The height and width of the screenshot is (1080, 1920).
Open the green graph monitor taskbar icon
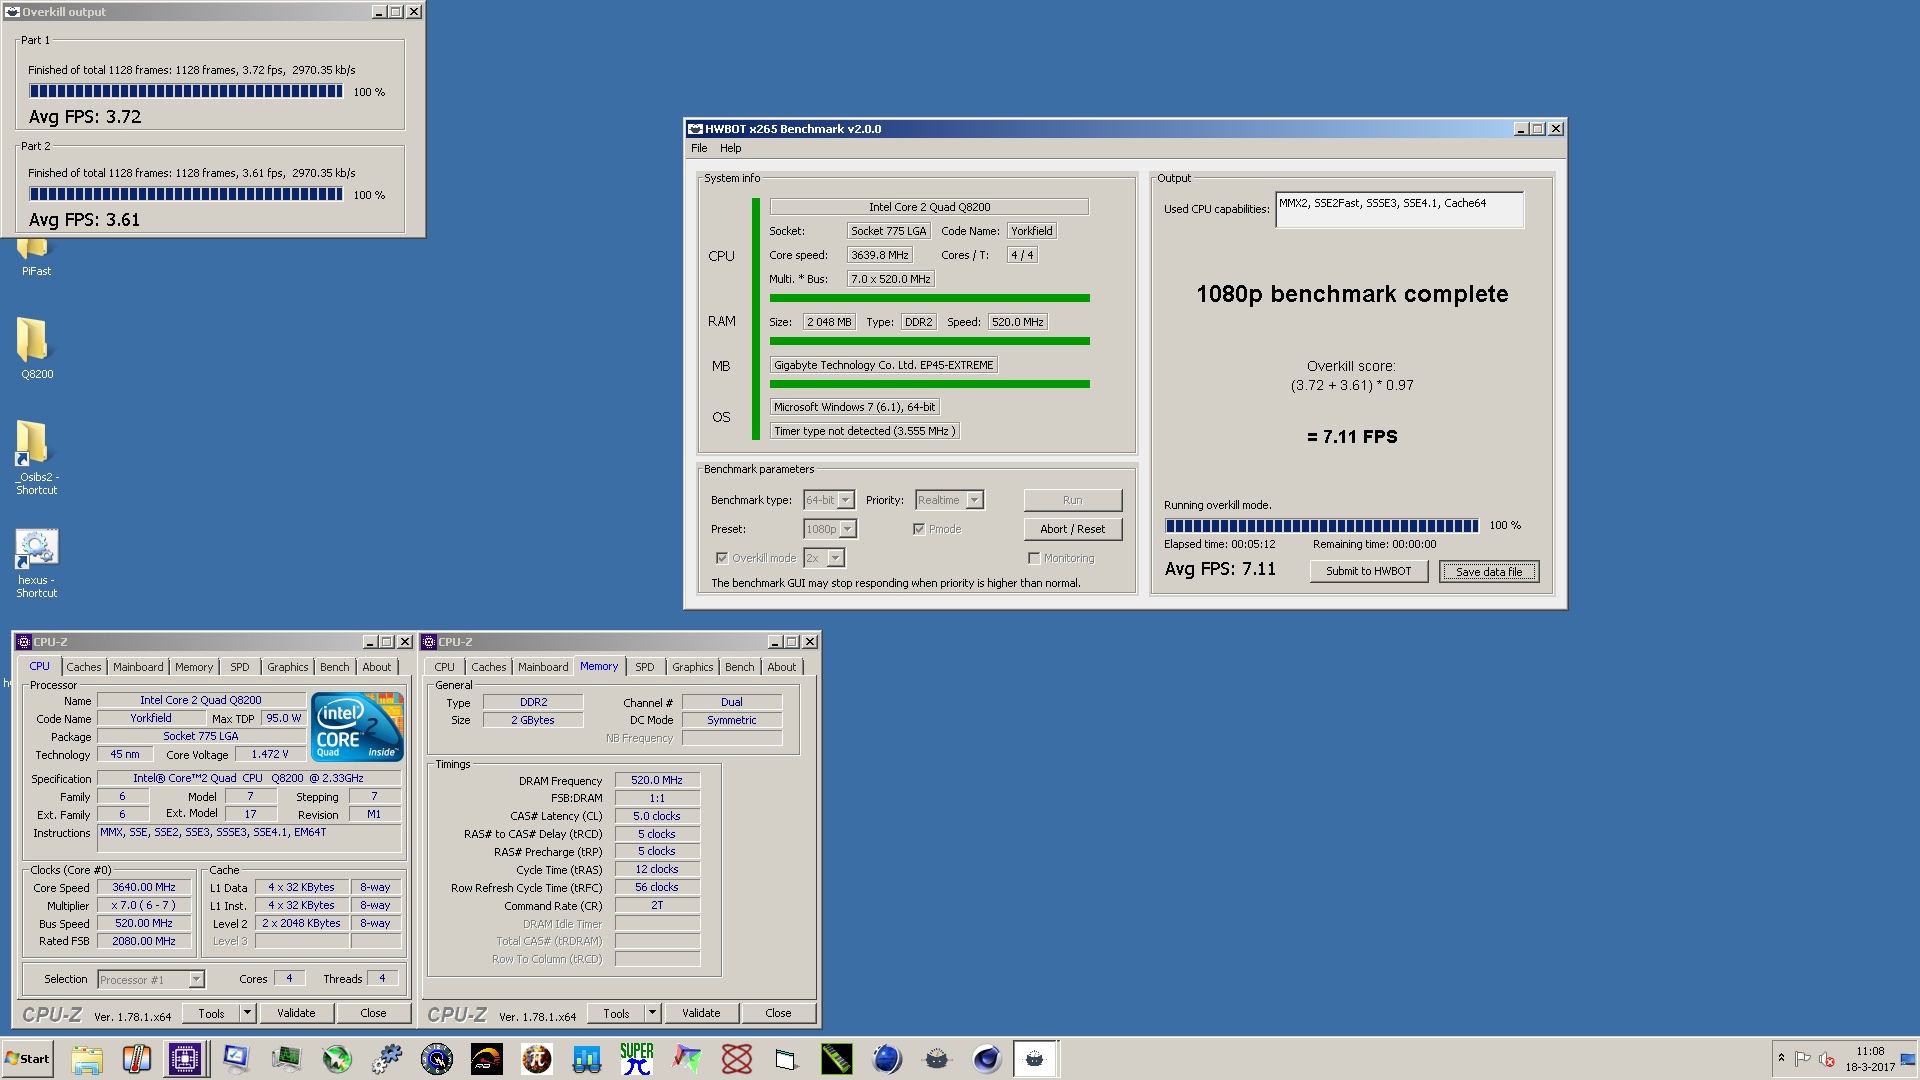coord(286,1059)
